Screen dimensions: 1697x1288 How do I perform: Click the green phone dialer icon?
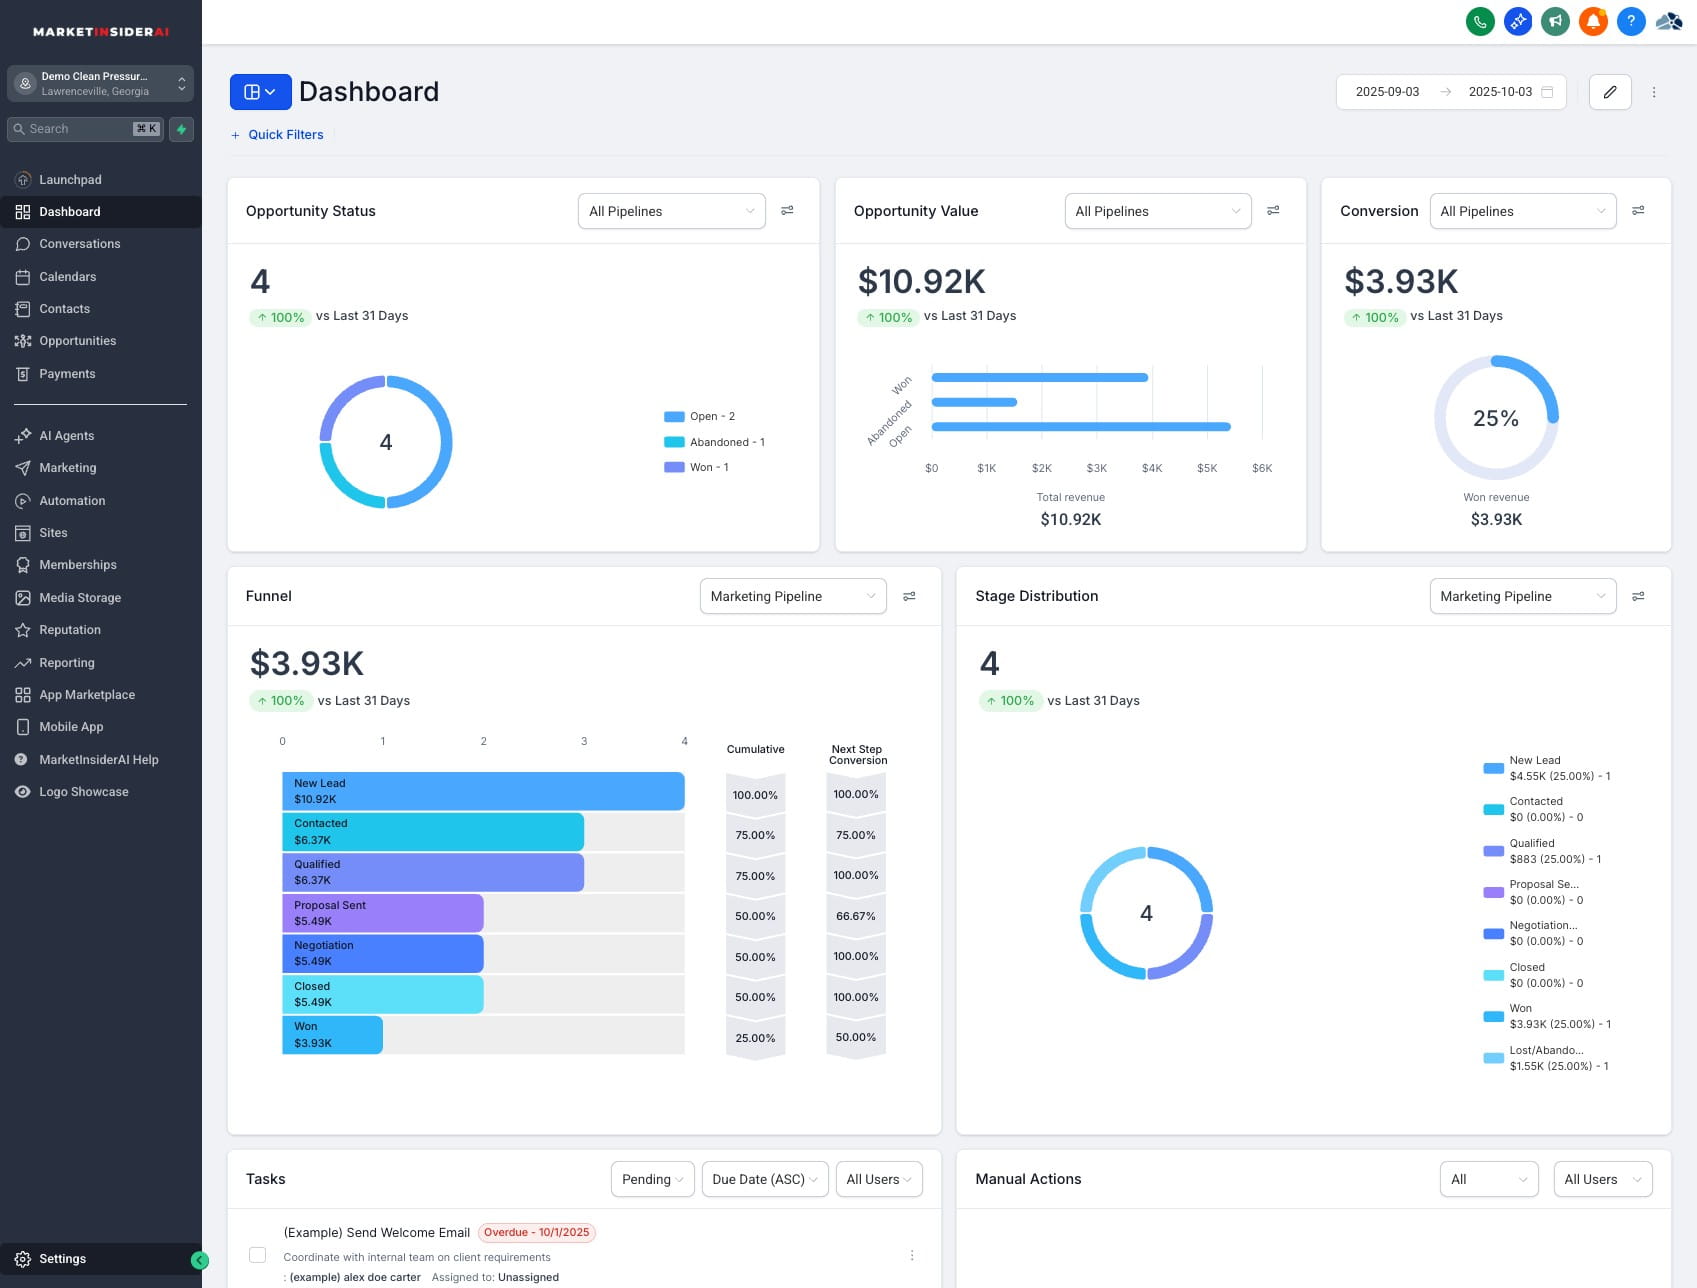pos(1480,21)
